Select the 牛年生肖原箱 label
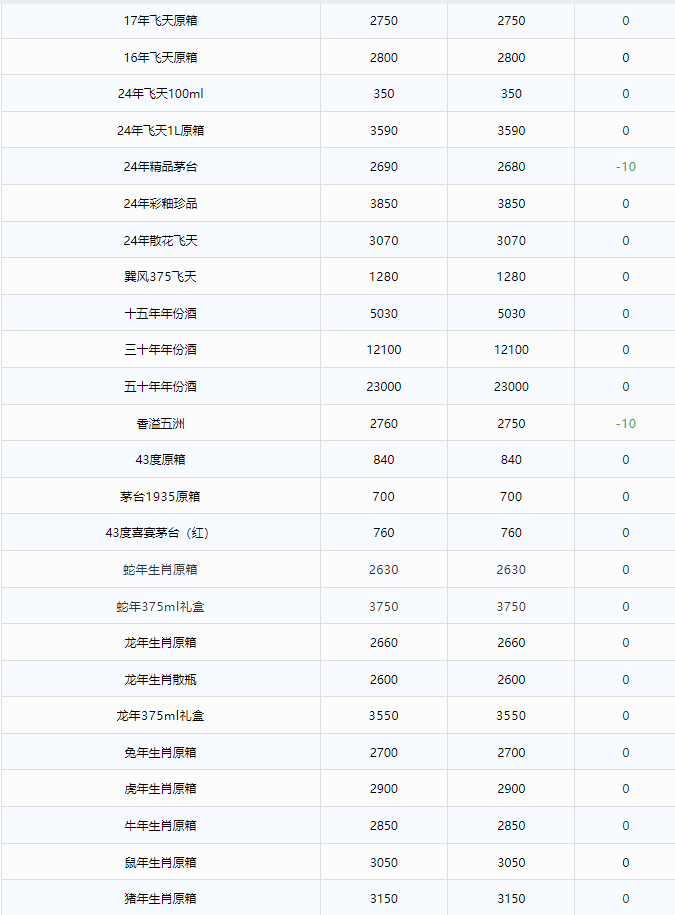675x915 pixels. [x=160, y=825]
